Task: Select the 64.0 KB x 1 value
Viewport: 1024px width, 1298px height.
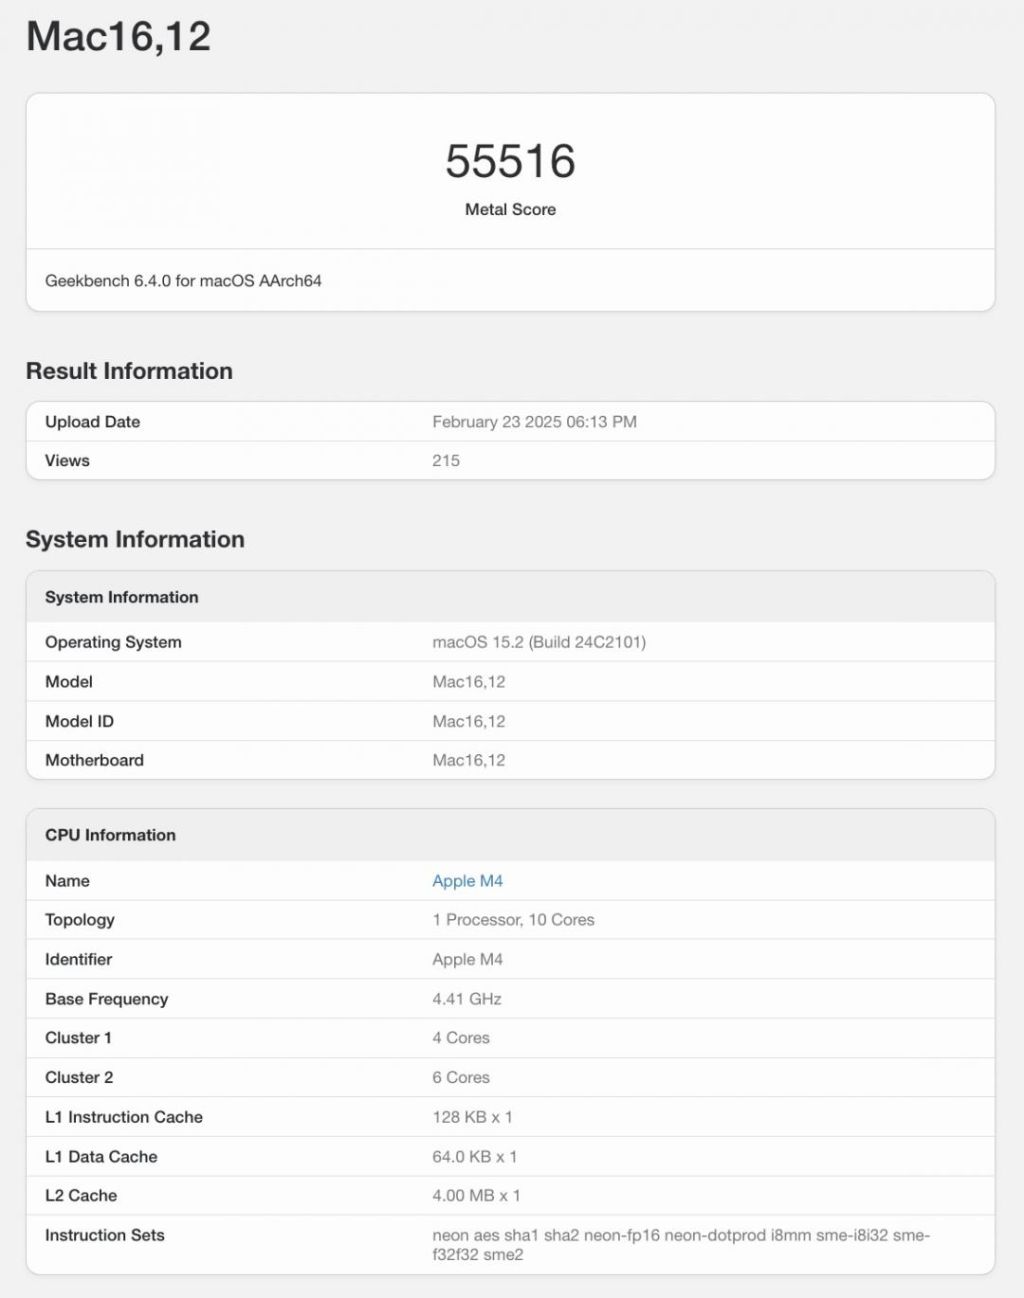Action: coord(474,1157)
